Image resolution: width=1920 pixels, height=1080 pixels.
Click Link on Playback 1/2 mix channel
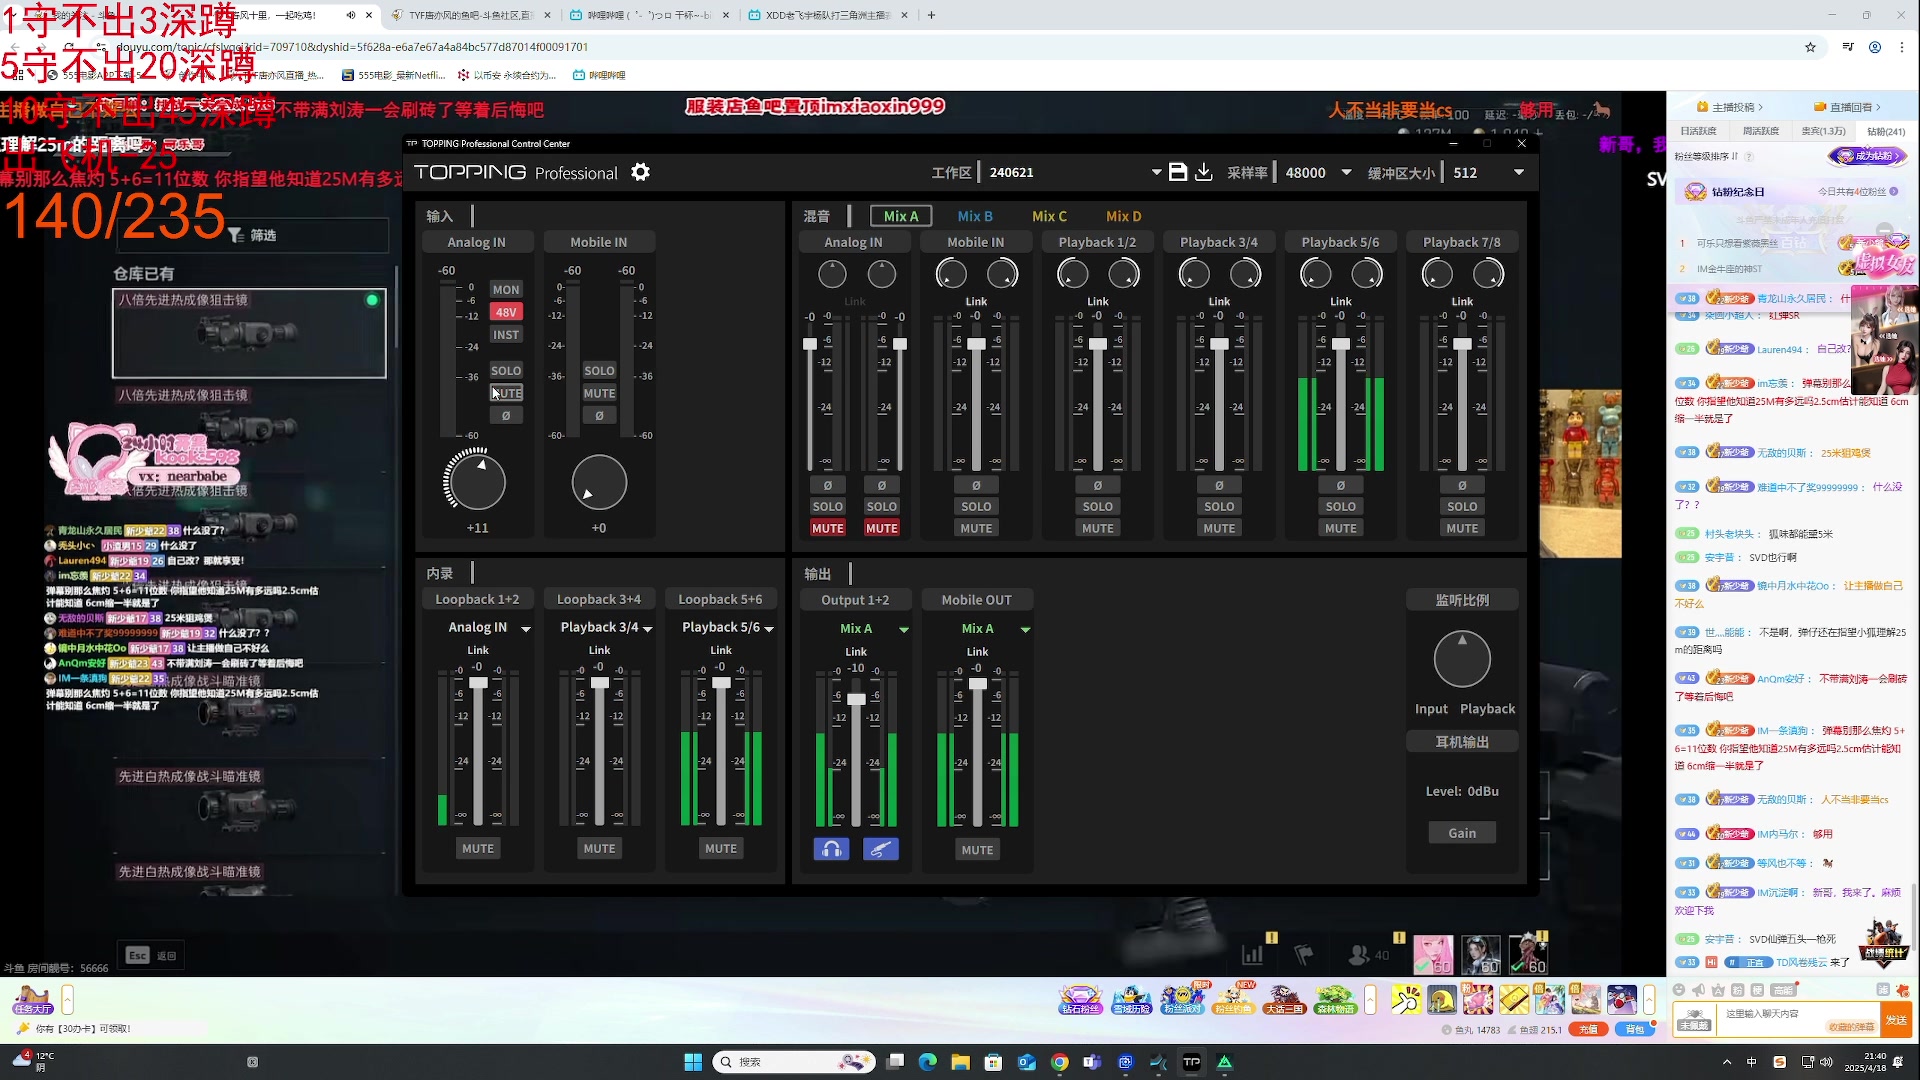[1098, 301]
